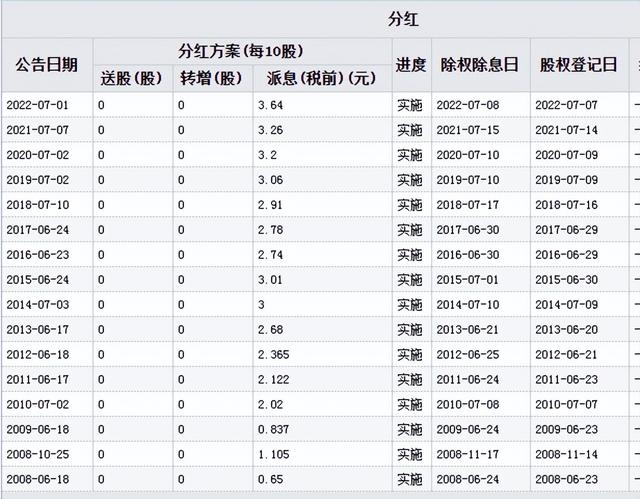Viewport: 640px width, 499px height.
Task: Click ex-dividend date 2015-07-01
Action: click(x=468, y=279)
